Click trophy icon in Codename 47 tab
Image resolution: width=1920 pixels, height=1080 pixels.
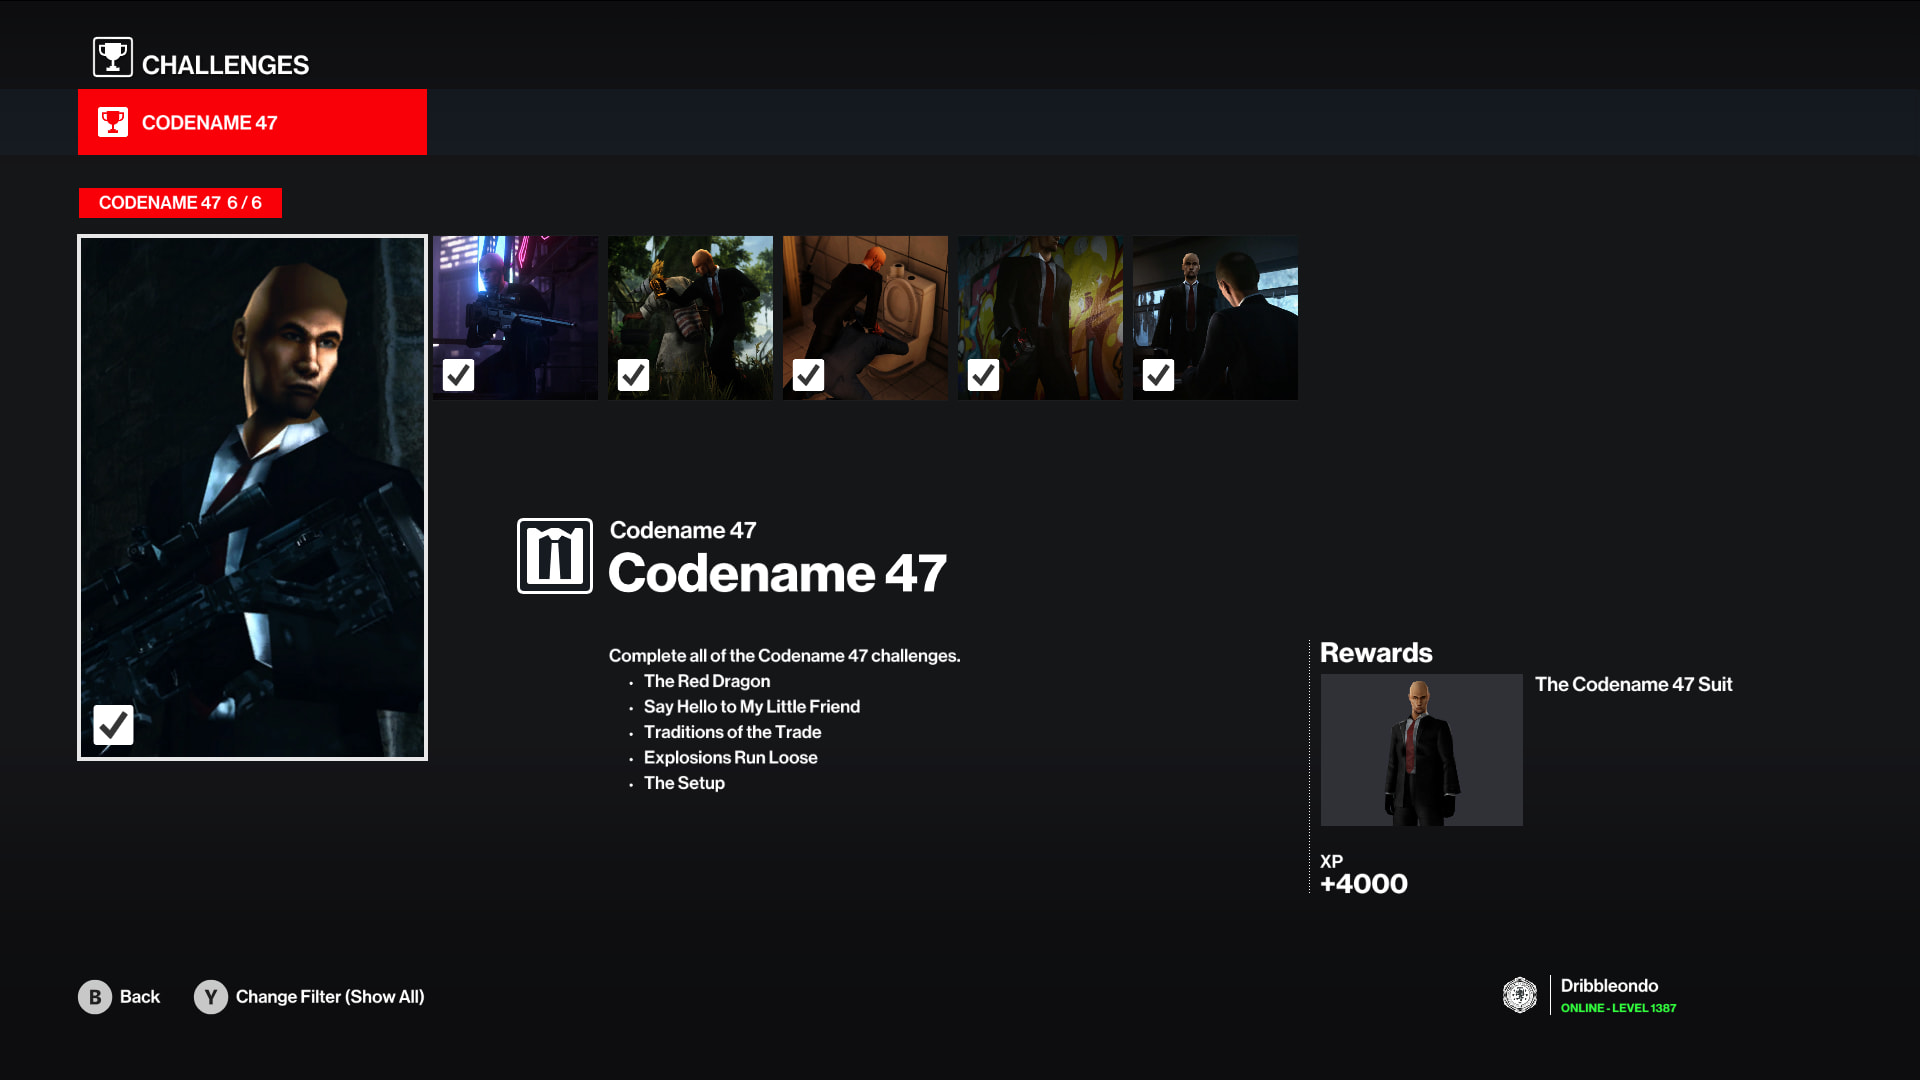113,122
